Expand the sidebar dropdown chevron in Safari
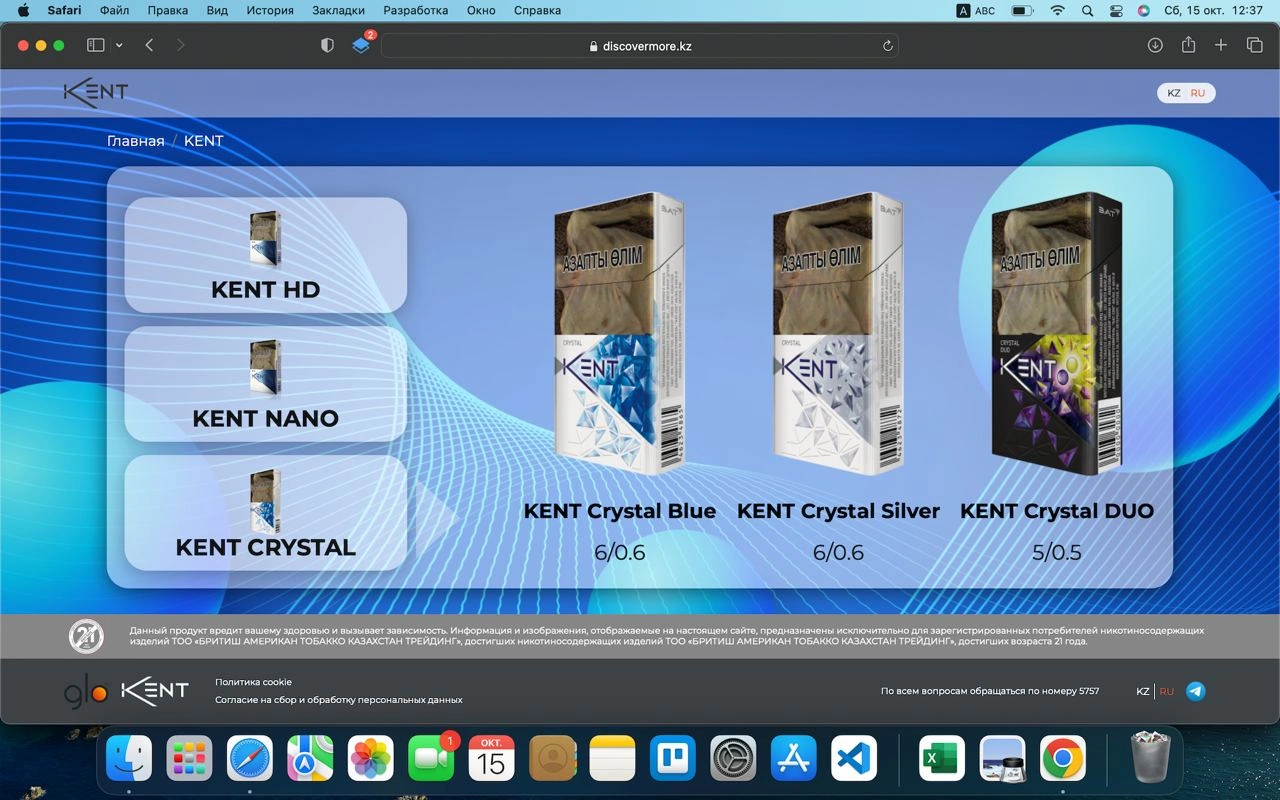The height and width of the screenshot is (800, 1280). (x=119, y=45)
